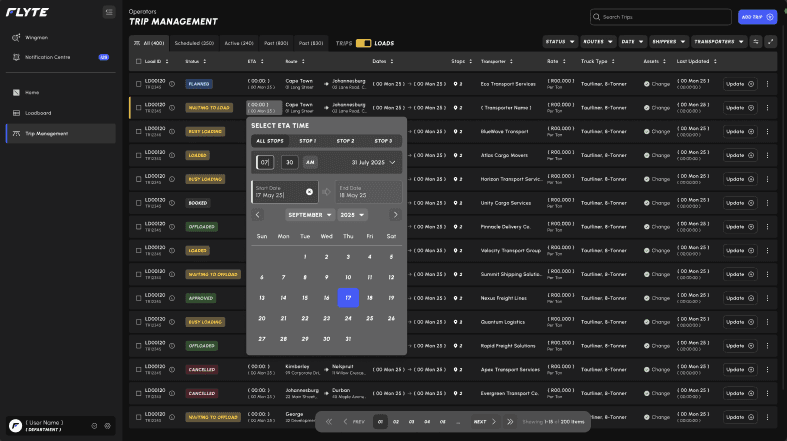Expand the 31 July 2025 date dropdown
787x441 pixels.
[x=373, y=163]
